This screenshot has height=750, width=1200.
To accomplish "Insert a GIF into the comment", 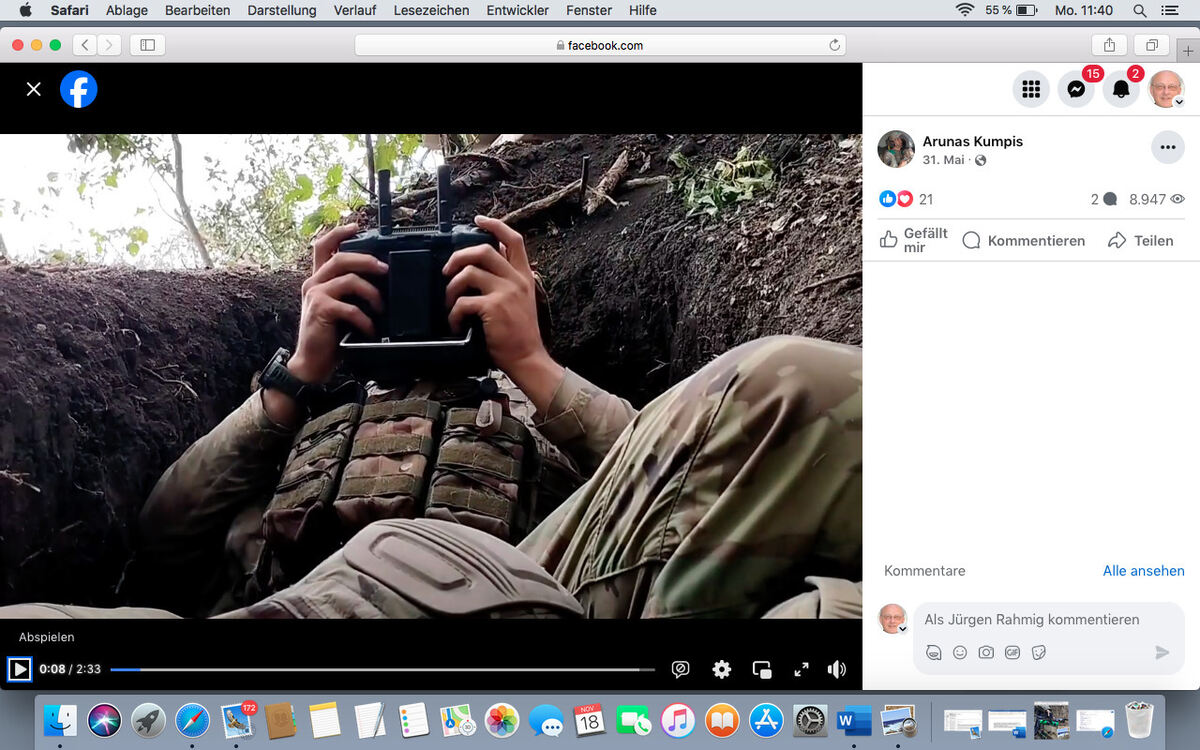I will 1012,652.
